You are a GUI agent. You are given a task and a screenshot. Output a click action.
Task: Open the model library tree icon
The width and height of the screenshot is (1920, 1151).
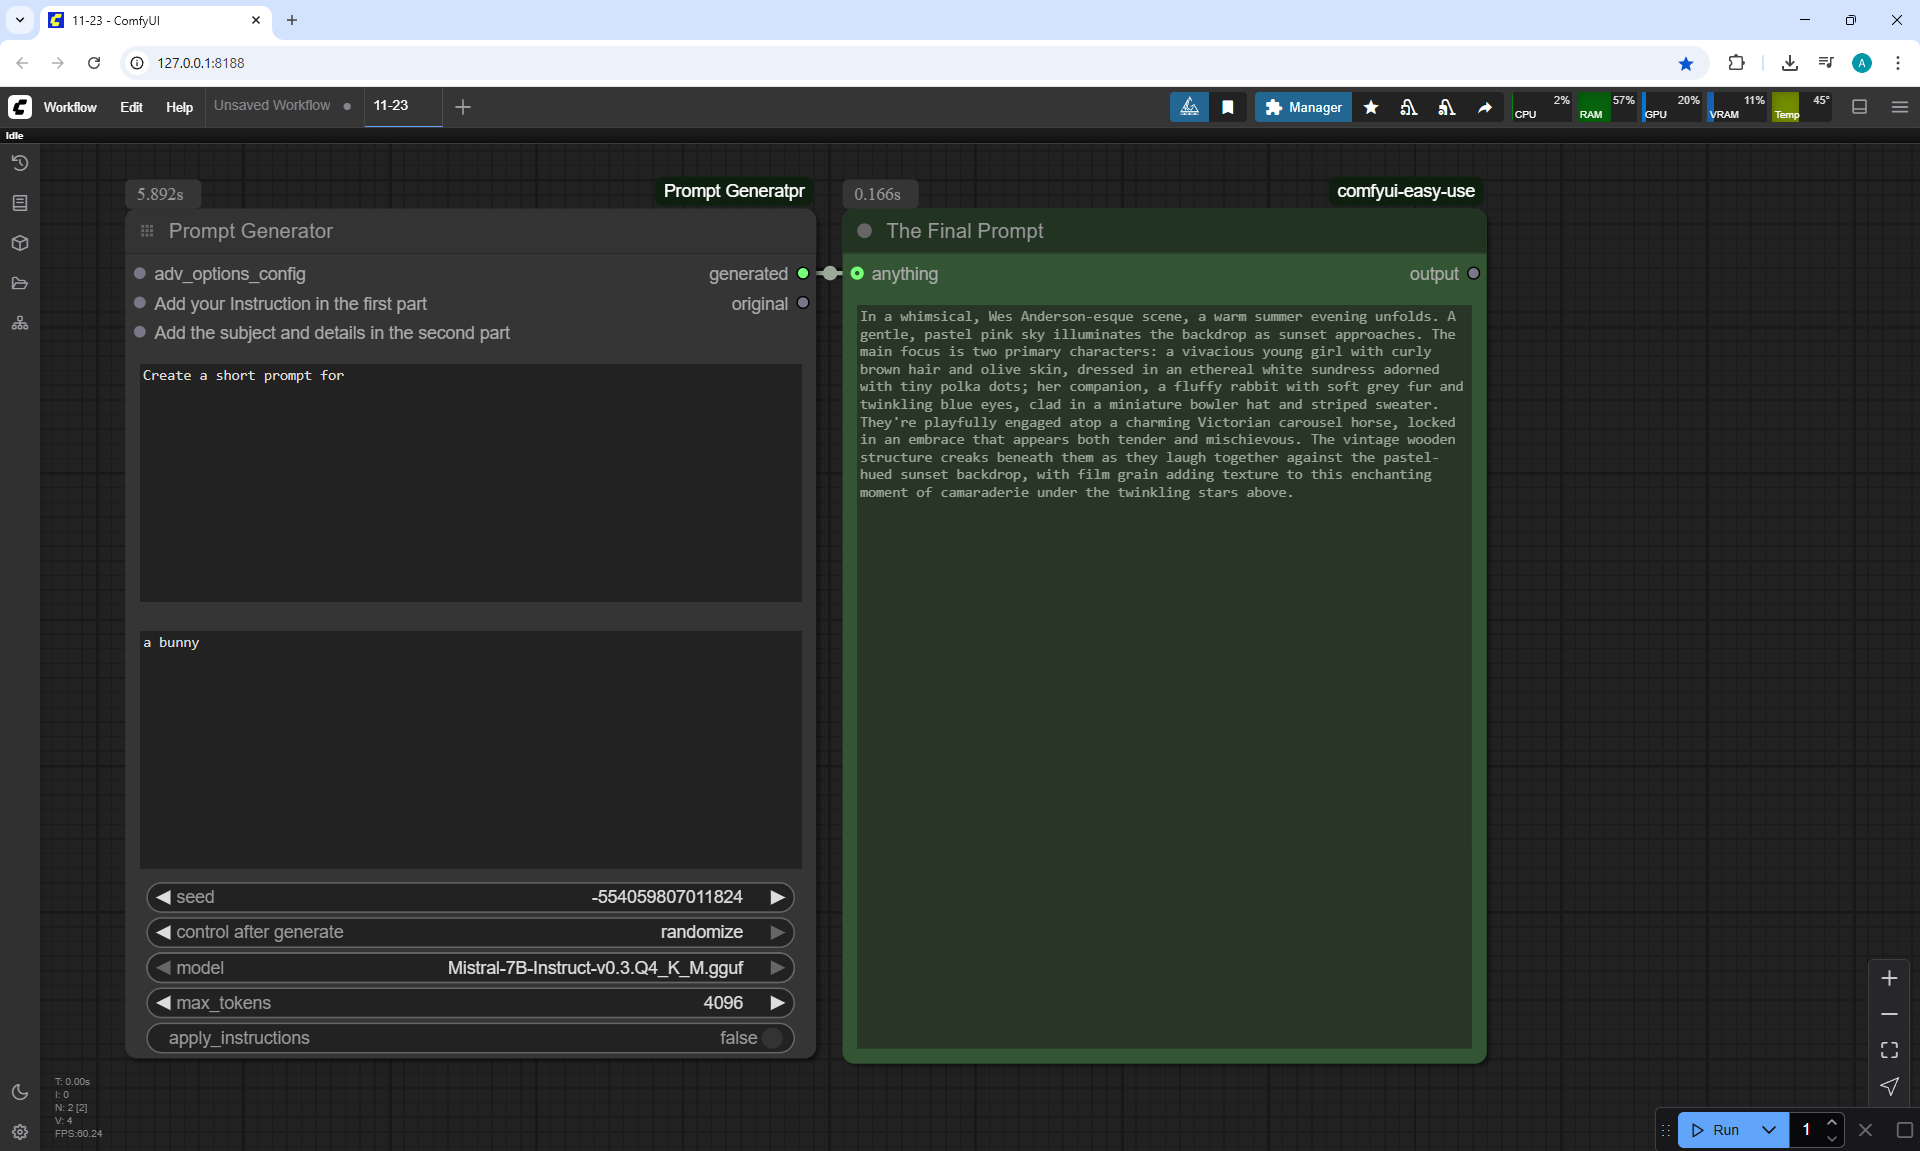pos(19,323)
